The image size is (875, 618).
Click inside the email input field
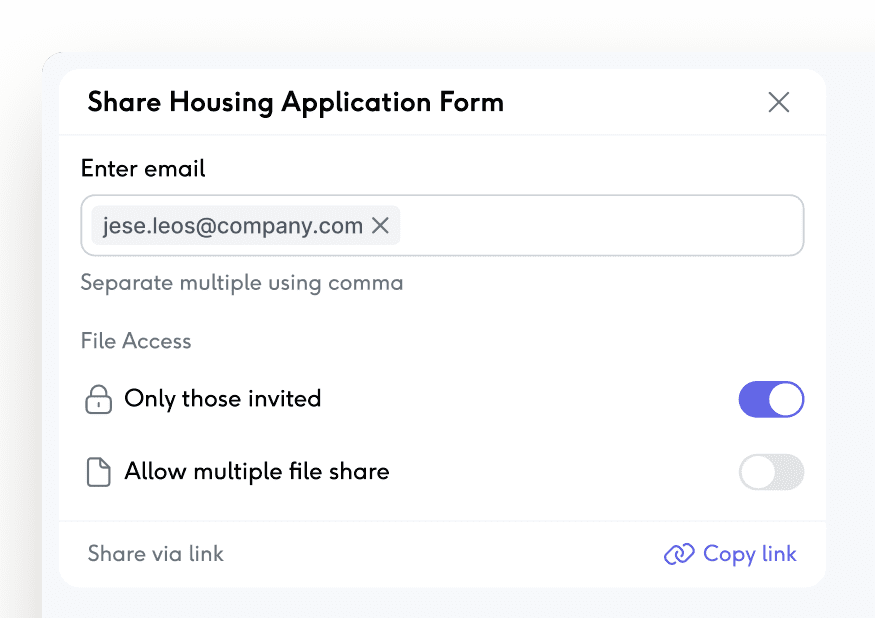[600, 226]
